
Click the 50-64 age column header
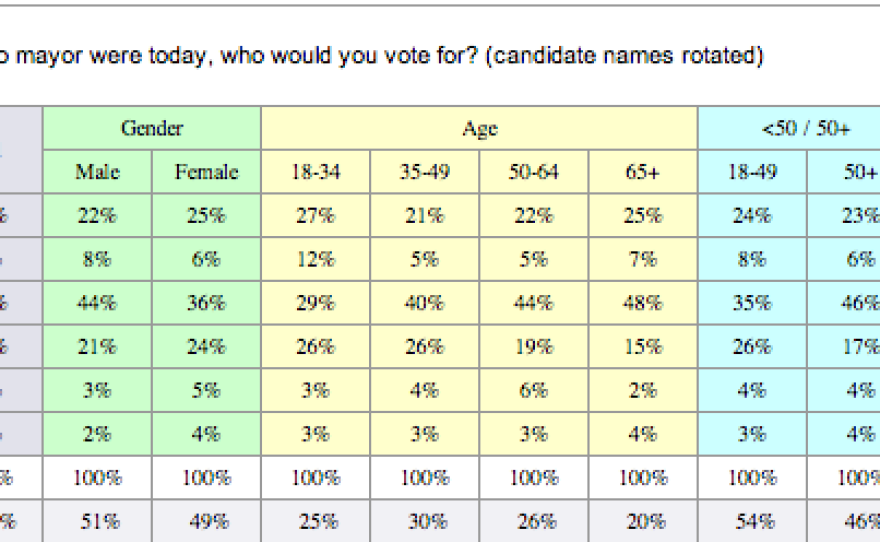(x=533, y=172)
